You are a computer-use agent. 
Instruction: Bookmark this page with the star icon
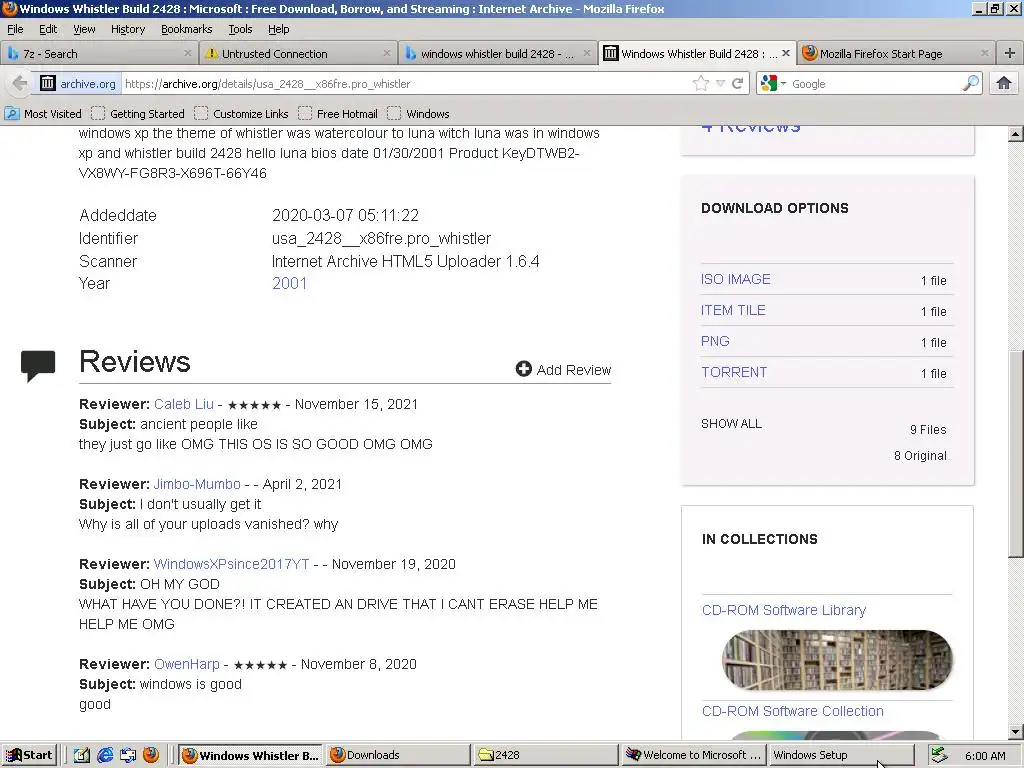click(701, 83)
